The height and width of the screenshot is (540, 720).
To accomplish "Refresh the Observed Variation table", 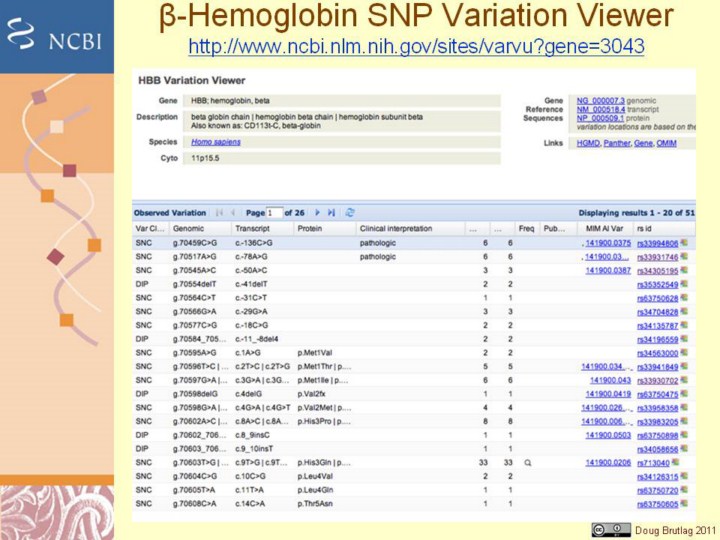I will [349, 213].
